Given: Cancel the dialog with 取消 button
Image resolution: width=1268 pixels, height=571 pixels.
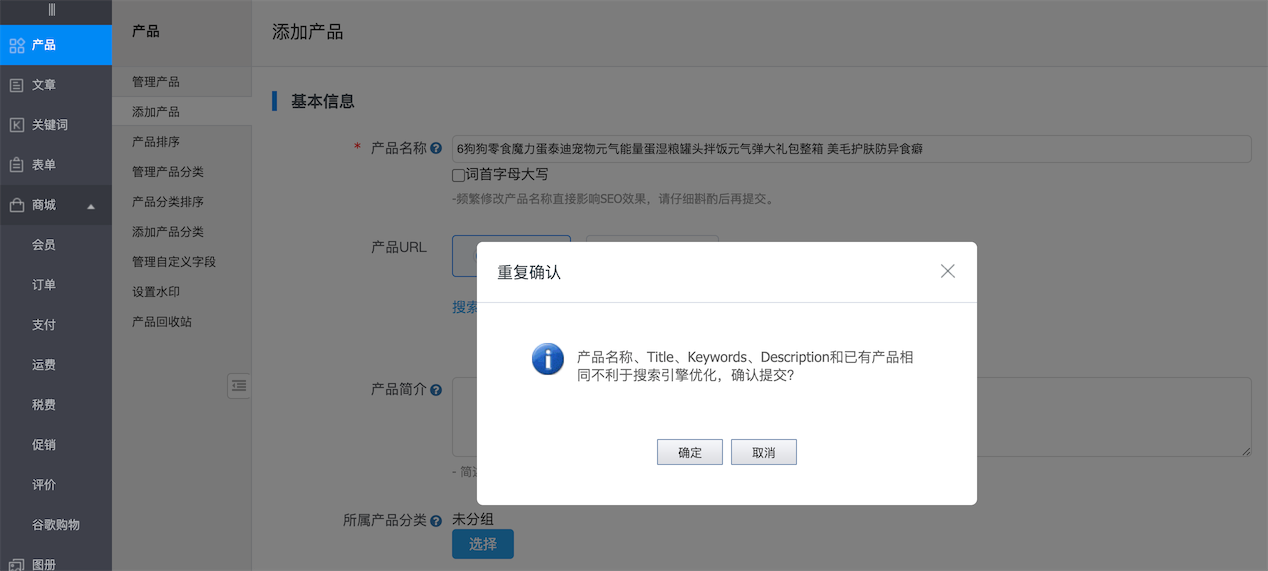Looking at the screenshot, I should click(763, 452).
